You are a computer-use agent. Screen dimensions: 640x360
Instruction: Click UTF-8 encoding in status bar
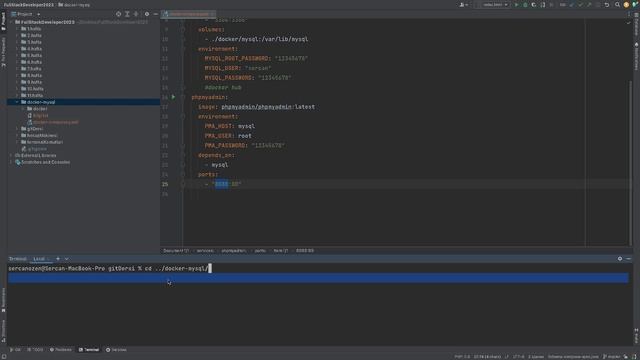(518, 357)
